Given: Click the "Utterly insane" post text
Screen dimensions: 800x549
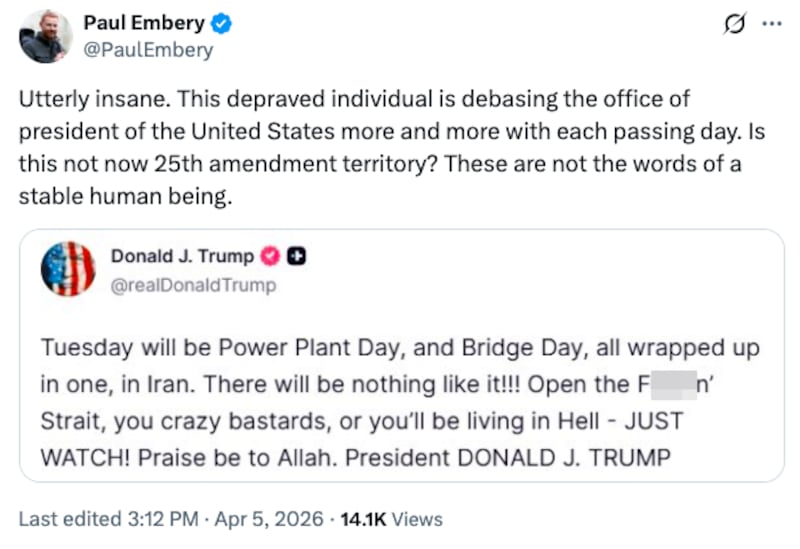Looking at the screenshot, I should (x=82, y=100).
